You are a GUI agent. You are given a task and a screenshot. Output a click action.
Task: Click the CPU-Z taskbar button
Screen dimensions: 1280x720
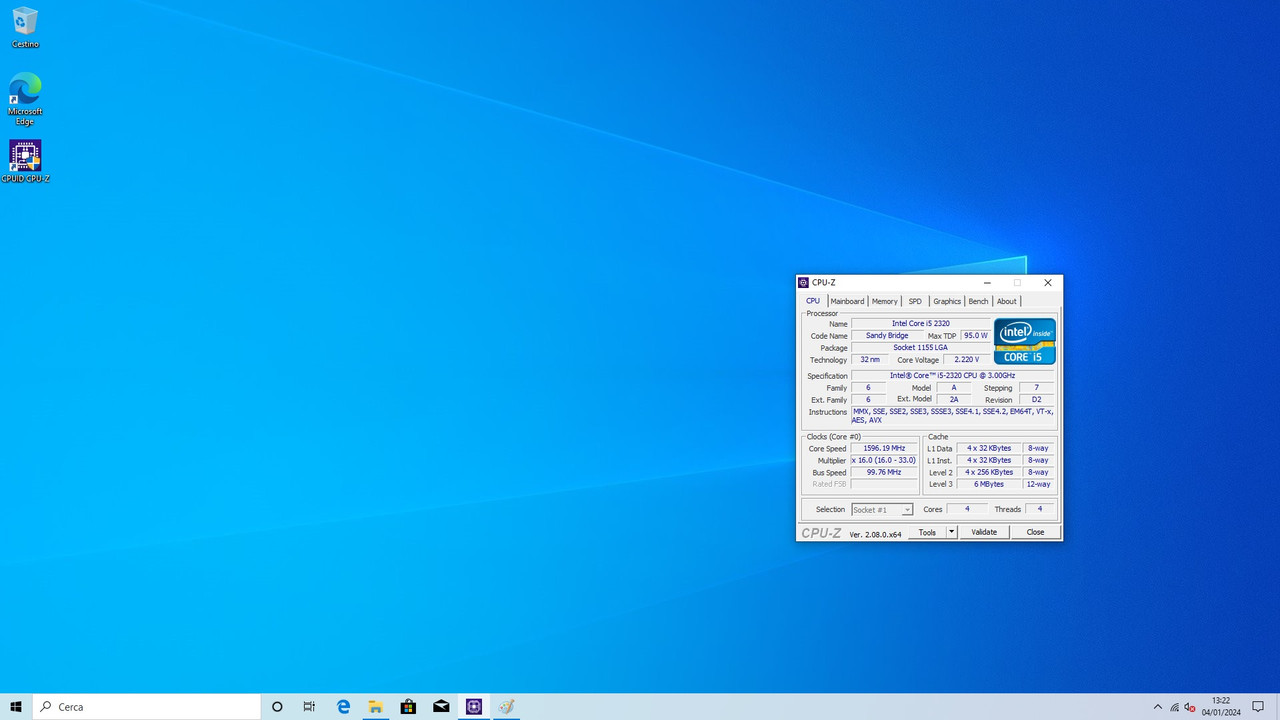[474, 706]
